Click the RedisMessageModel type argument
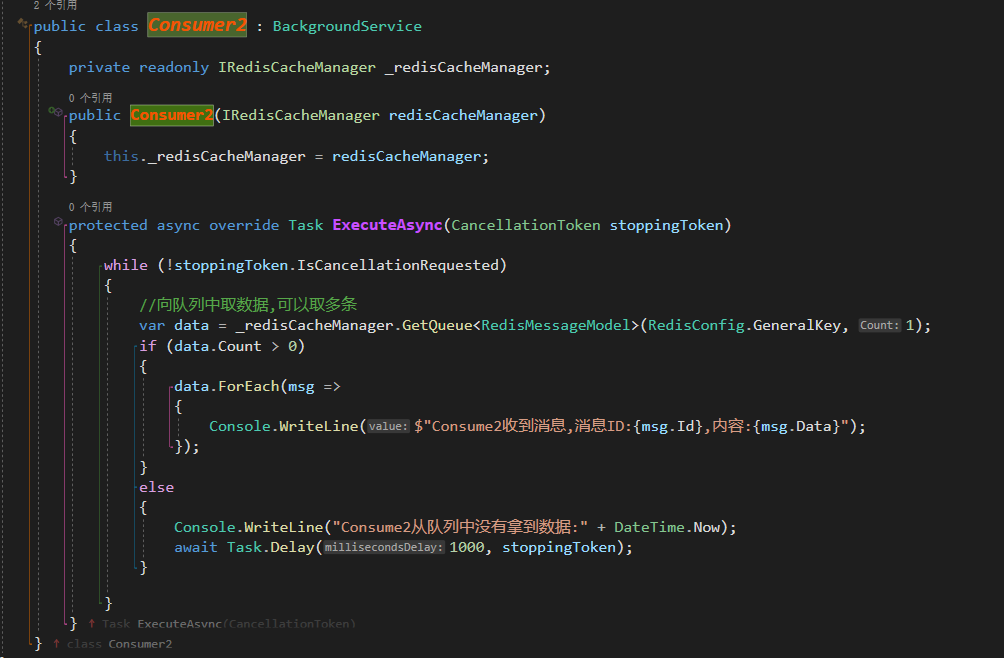Viewport: 1004px width, 658px height. [556, 325]
